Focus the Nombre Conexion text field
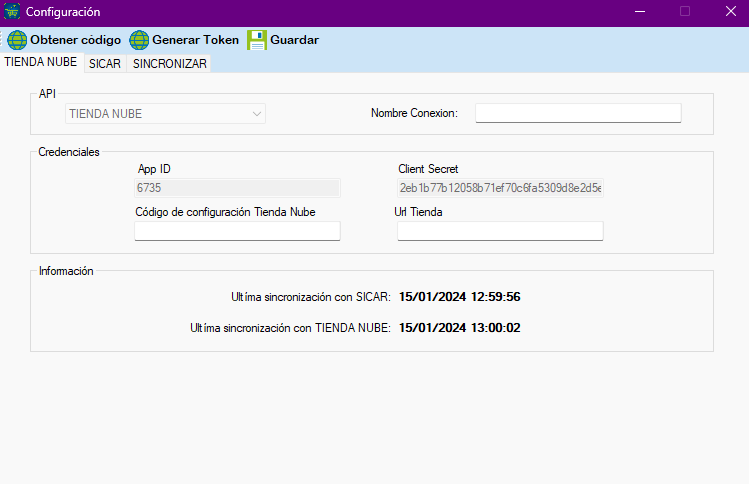 point(577,113)
